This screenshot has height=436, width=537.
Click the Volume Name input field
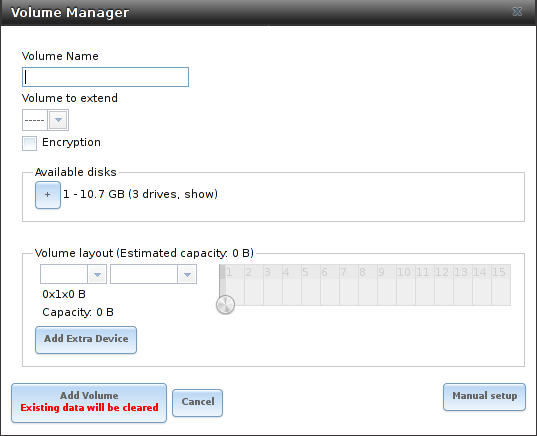pos(105,77)
